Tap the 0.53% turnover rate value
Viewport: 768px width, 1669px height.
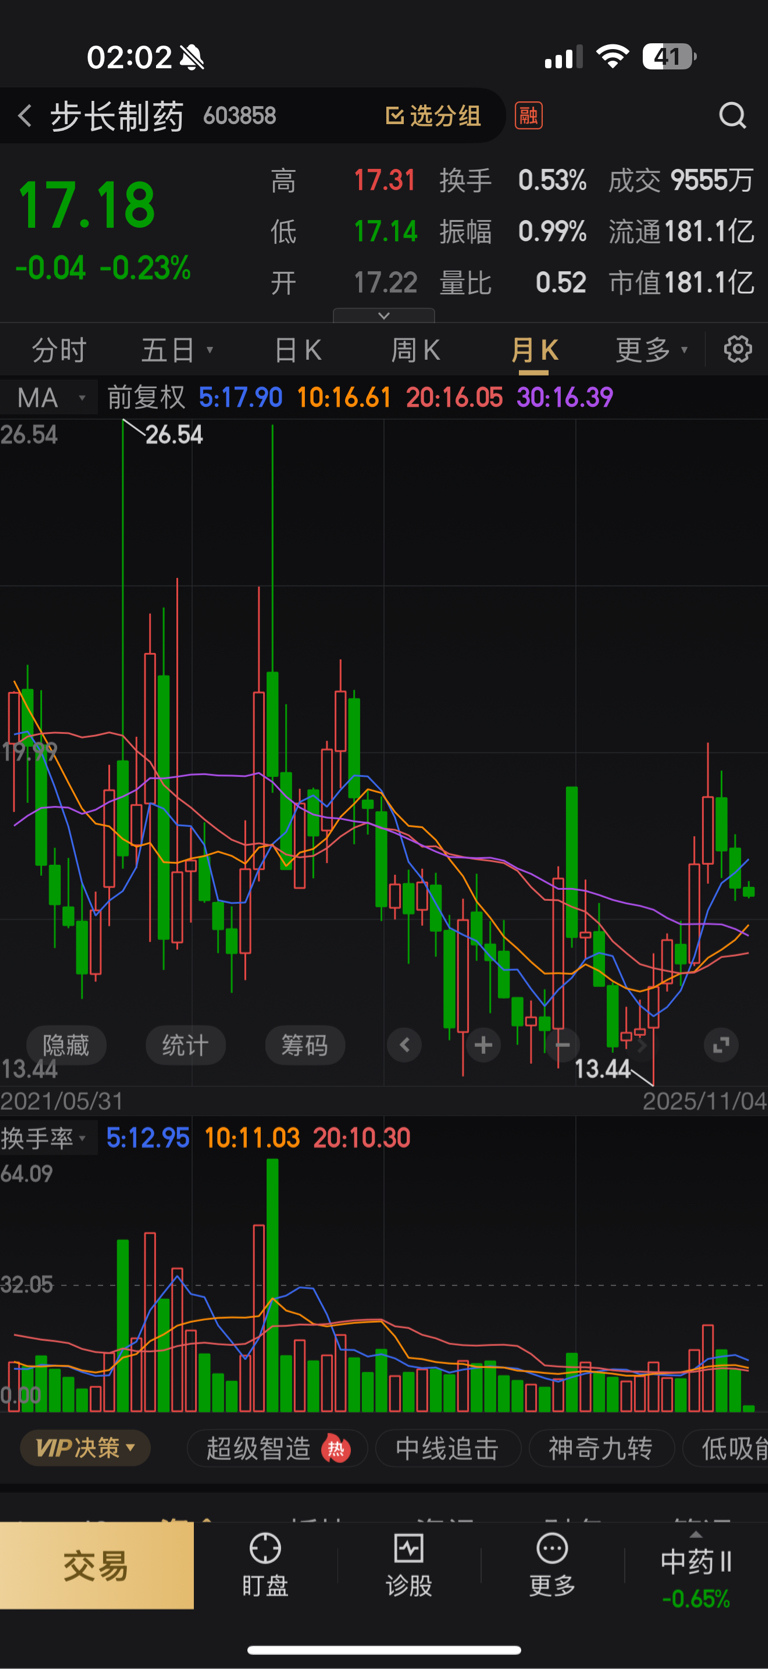coord(552,180)
